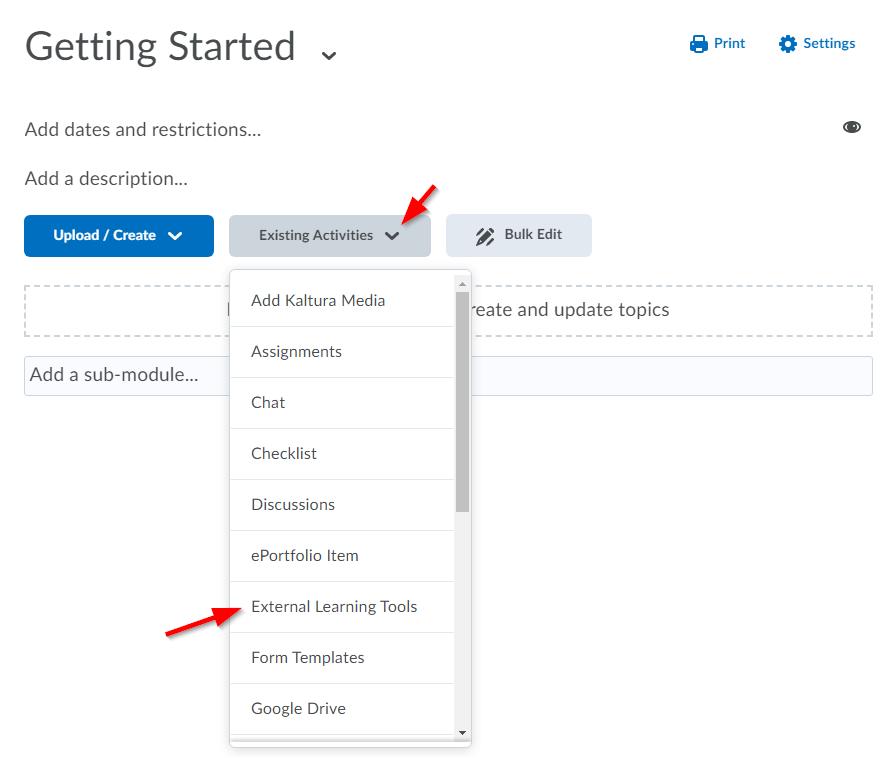Choose Google Drive menu item
The width and height of the screenshot is (883, 757).
click(x=298, y=709)
